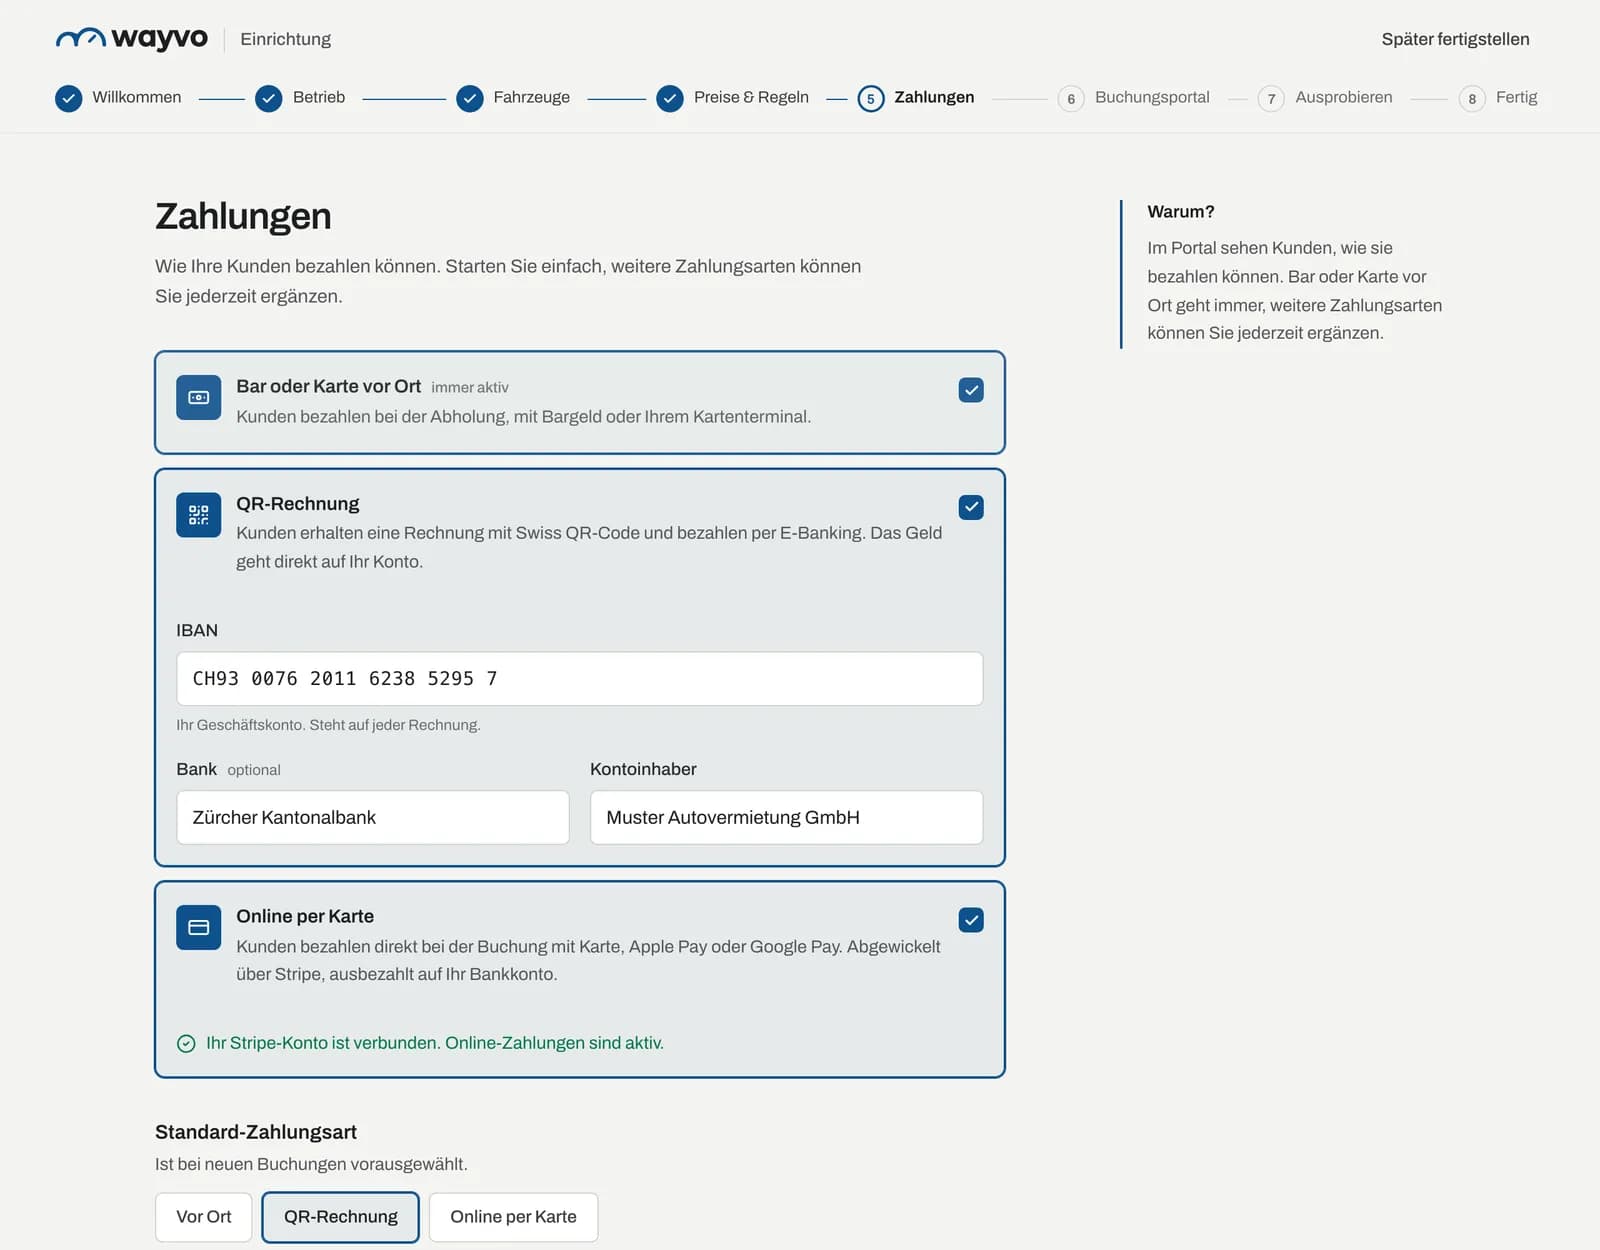The width and height of the screenshot is (1600, 1250).
Task: Click the step 5 circle for Zahlungen
Action: [871, 98]
